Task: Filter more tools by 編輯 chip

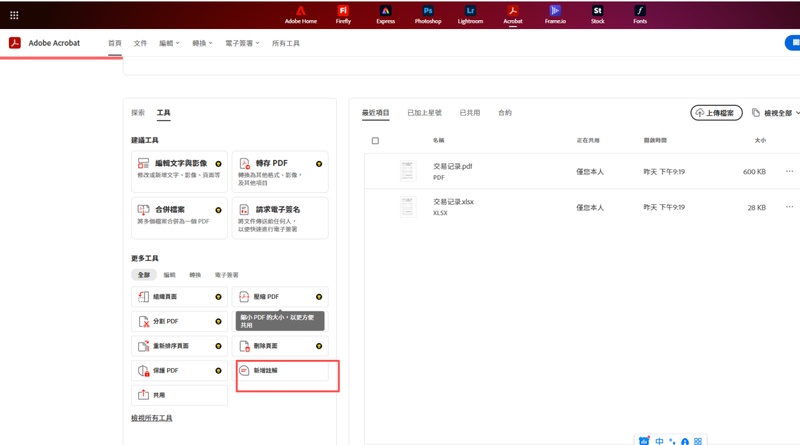Action: tap(169, 275)
